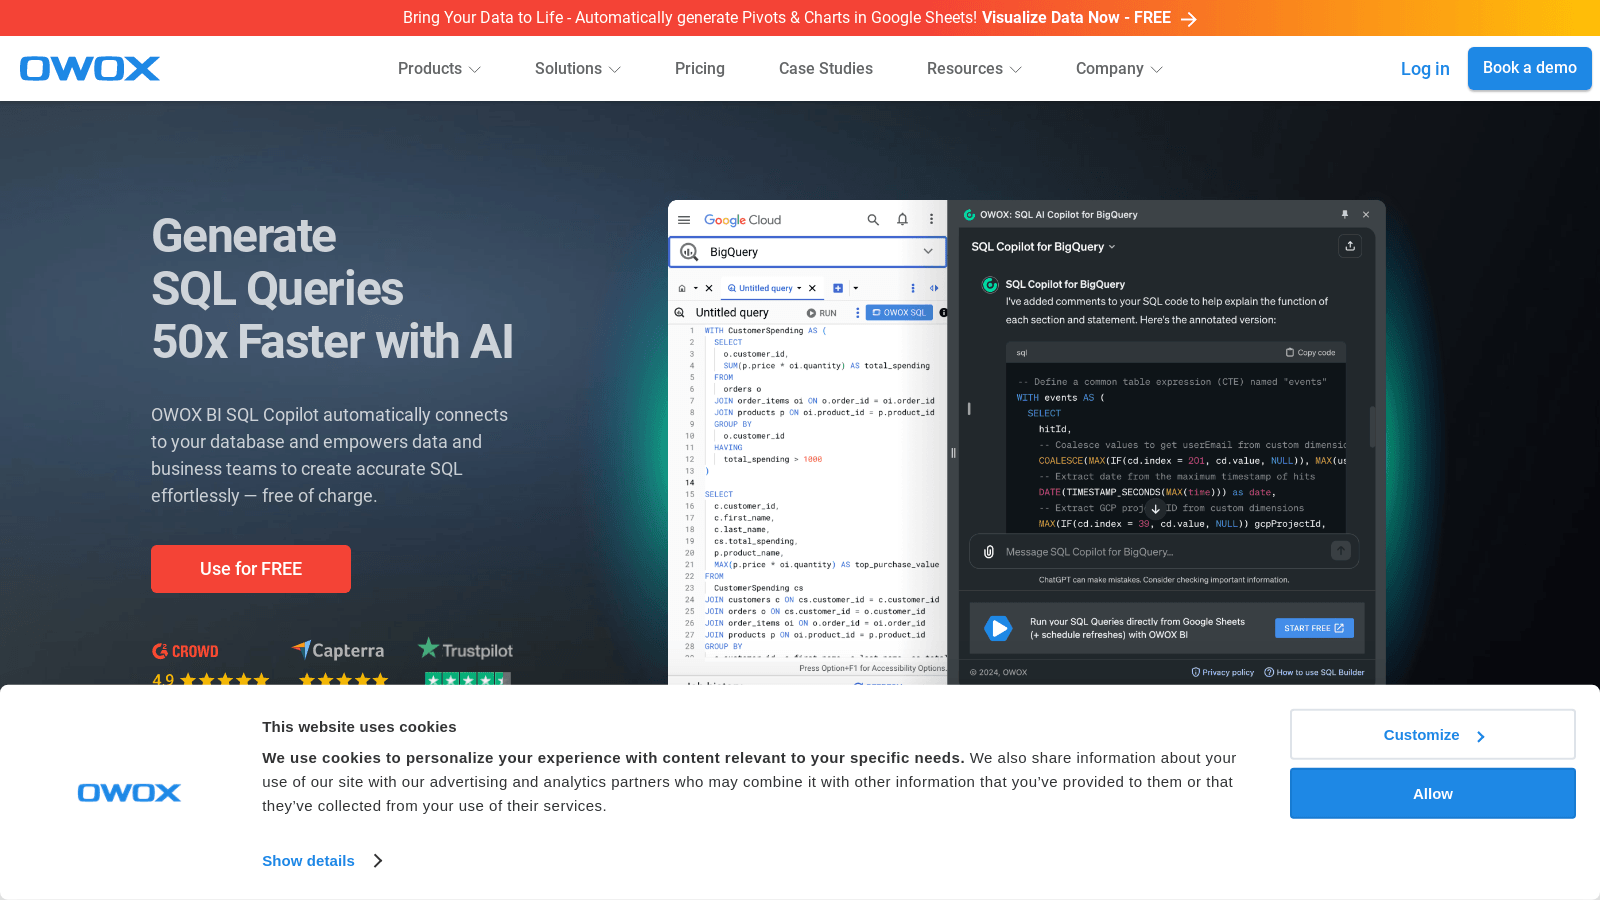This screenshot has width=1600, height=900.
Task: Click the Use for FREE button
Action: [251, 569]
